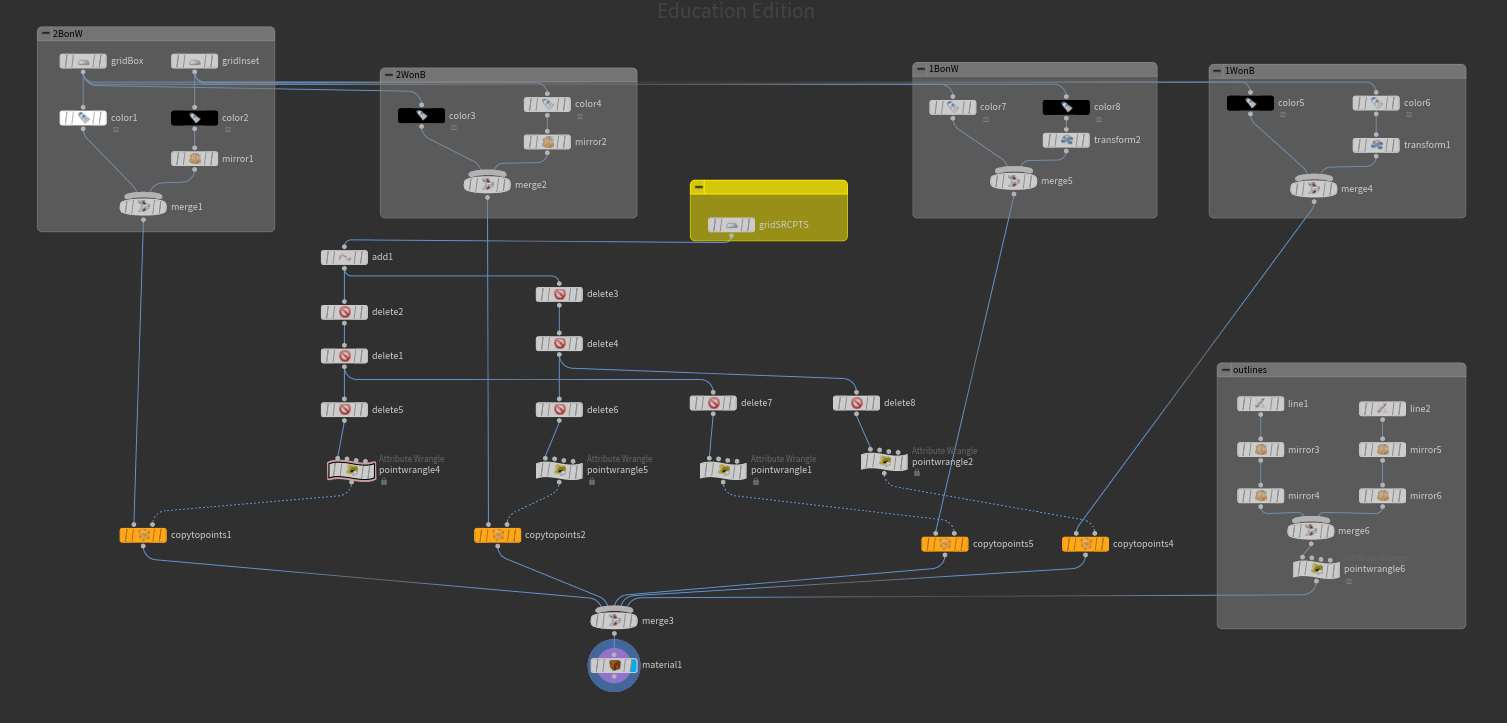Collapse the yellow network box

[698, 187]
